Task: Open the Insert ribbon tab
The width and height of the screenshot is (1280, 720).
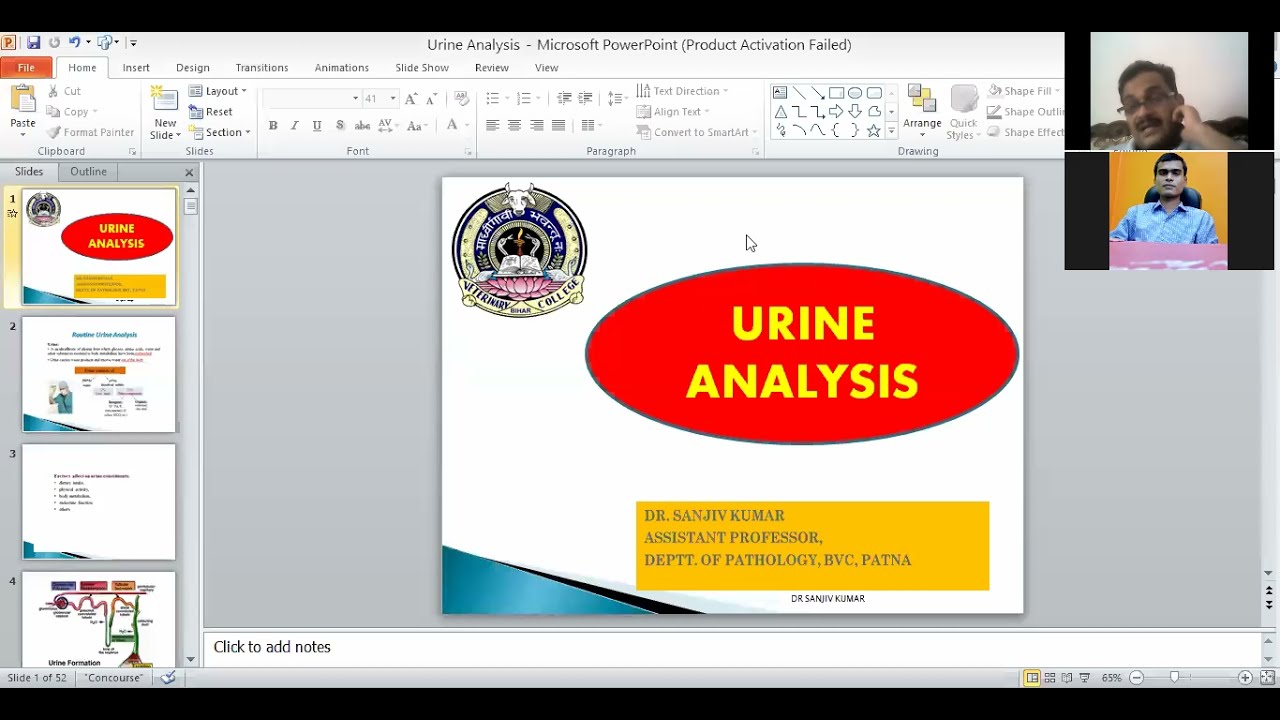Action: coord(136,68)
